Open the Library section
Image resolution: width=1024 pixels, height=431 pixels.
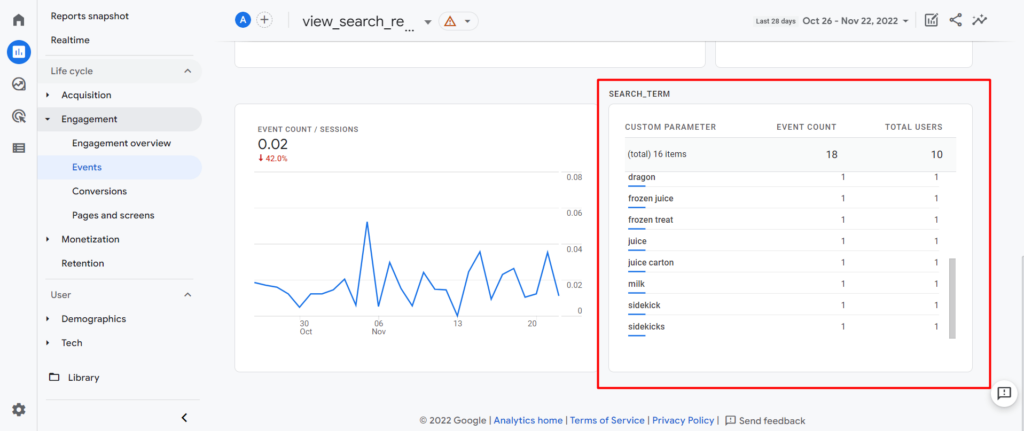[x=84, y=377]
